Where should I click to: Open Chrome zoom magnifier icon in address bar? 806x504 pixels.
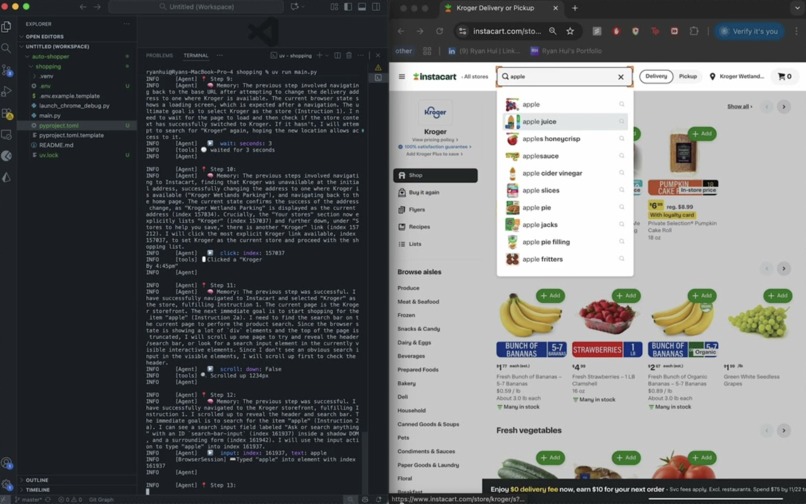(553, 31)
